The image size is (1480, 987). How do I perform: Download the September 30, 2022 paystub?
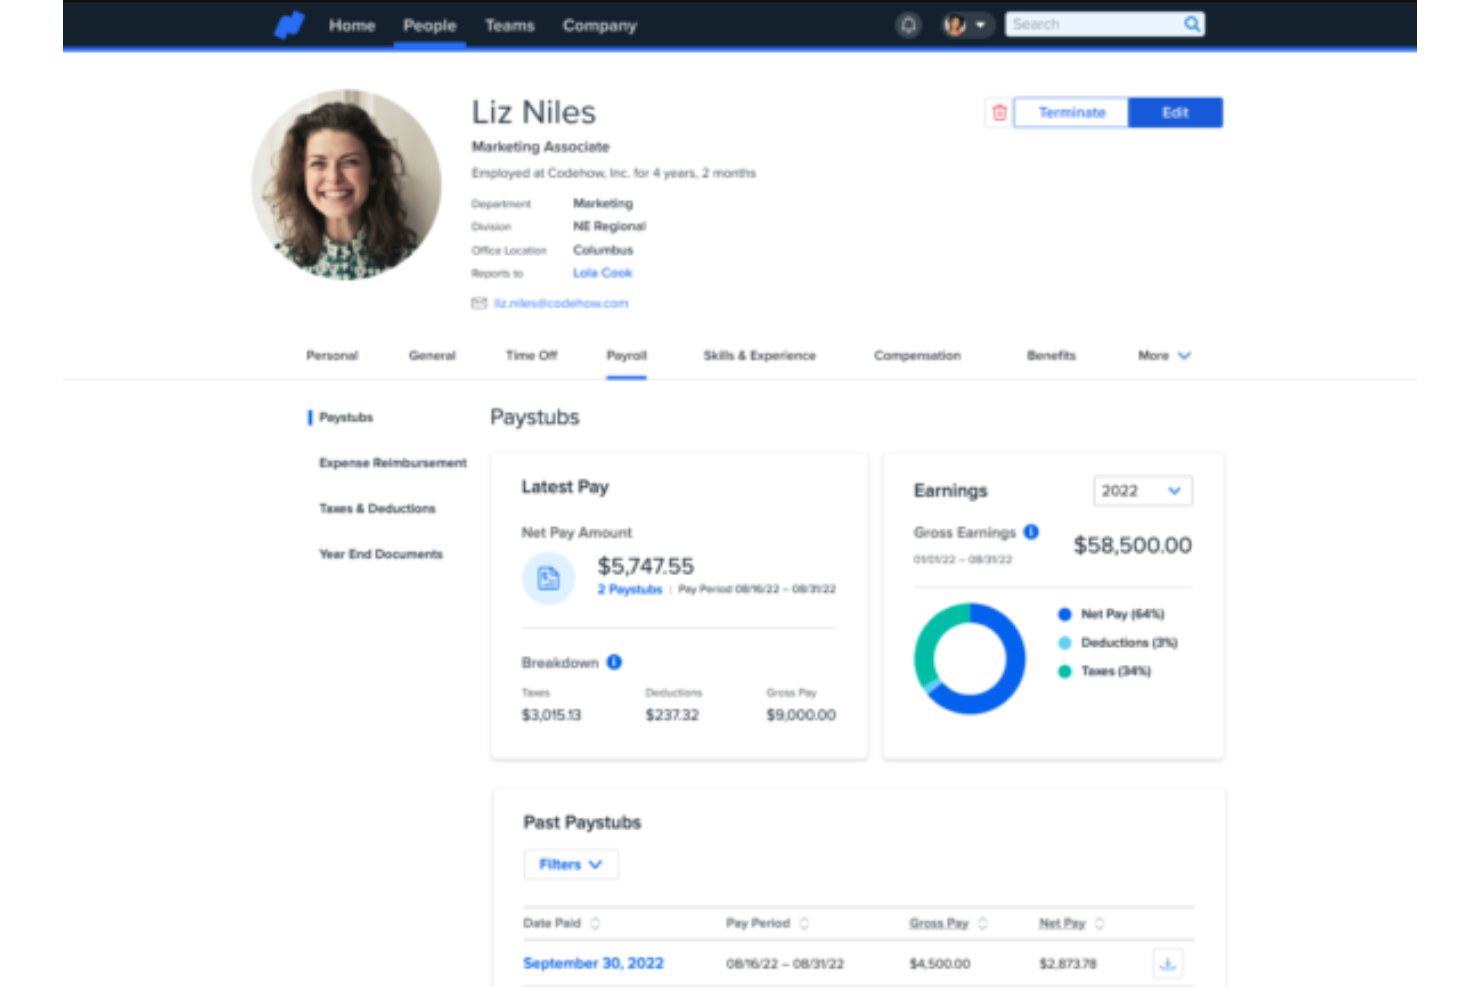coord(1167,964)
